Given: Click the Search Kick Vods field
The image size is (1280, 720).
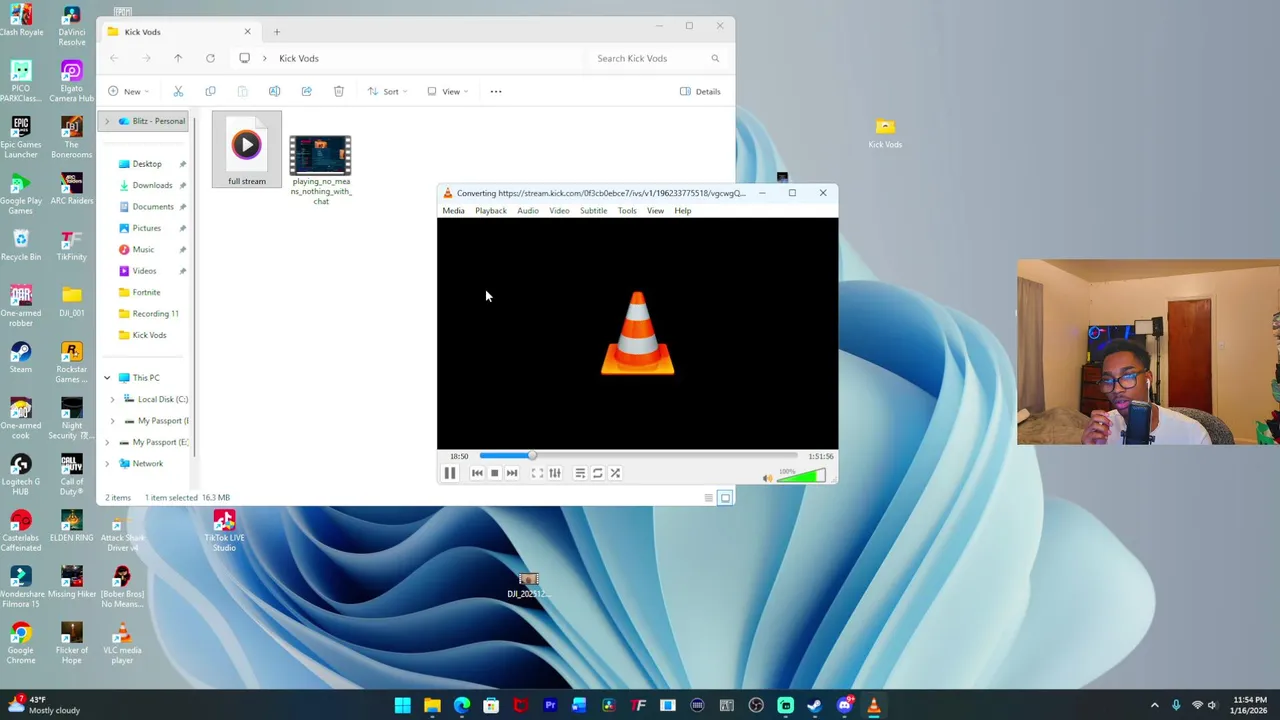Looking at the screenshot, I should point(657,58).
